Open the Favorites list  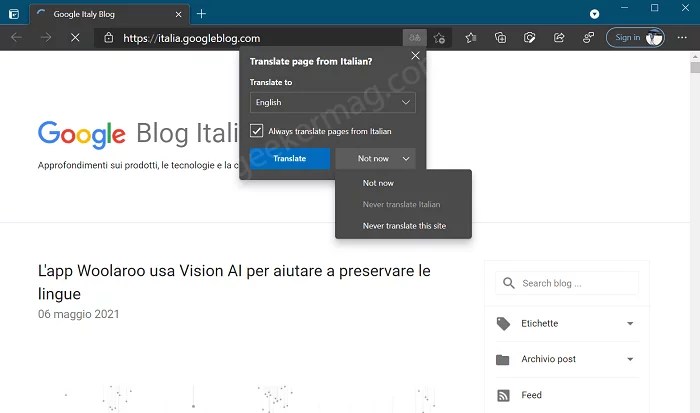471,38
